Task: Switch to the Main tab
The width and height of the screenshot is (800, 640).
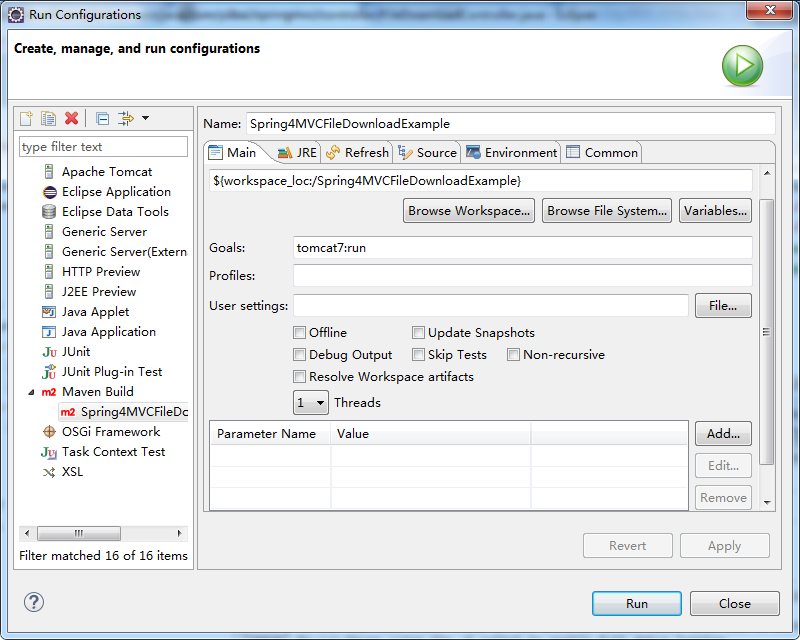Action: coord(233,153)
